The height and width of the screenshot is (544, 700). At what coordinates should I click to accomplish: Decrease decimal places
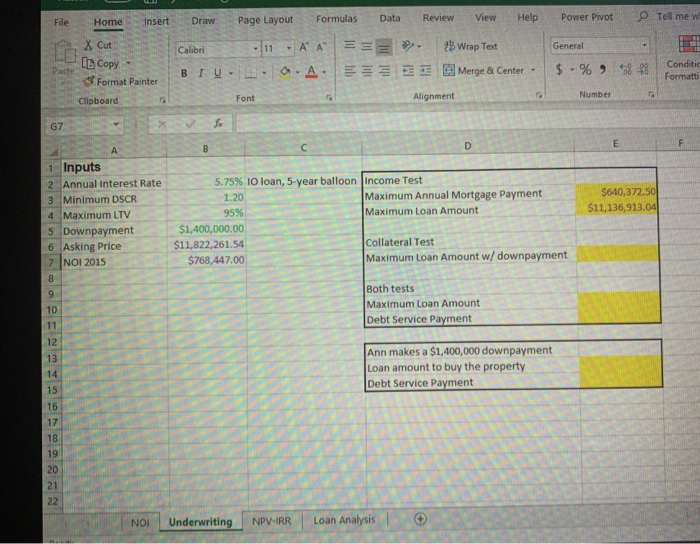coord(643,69)
